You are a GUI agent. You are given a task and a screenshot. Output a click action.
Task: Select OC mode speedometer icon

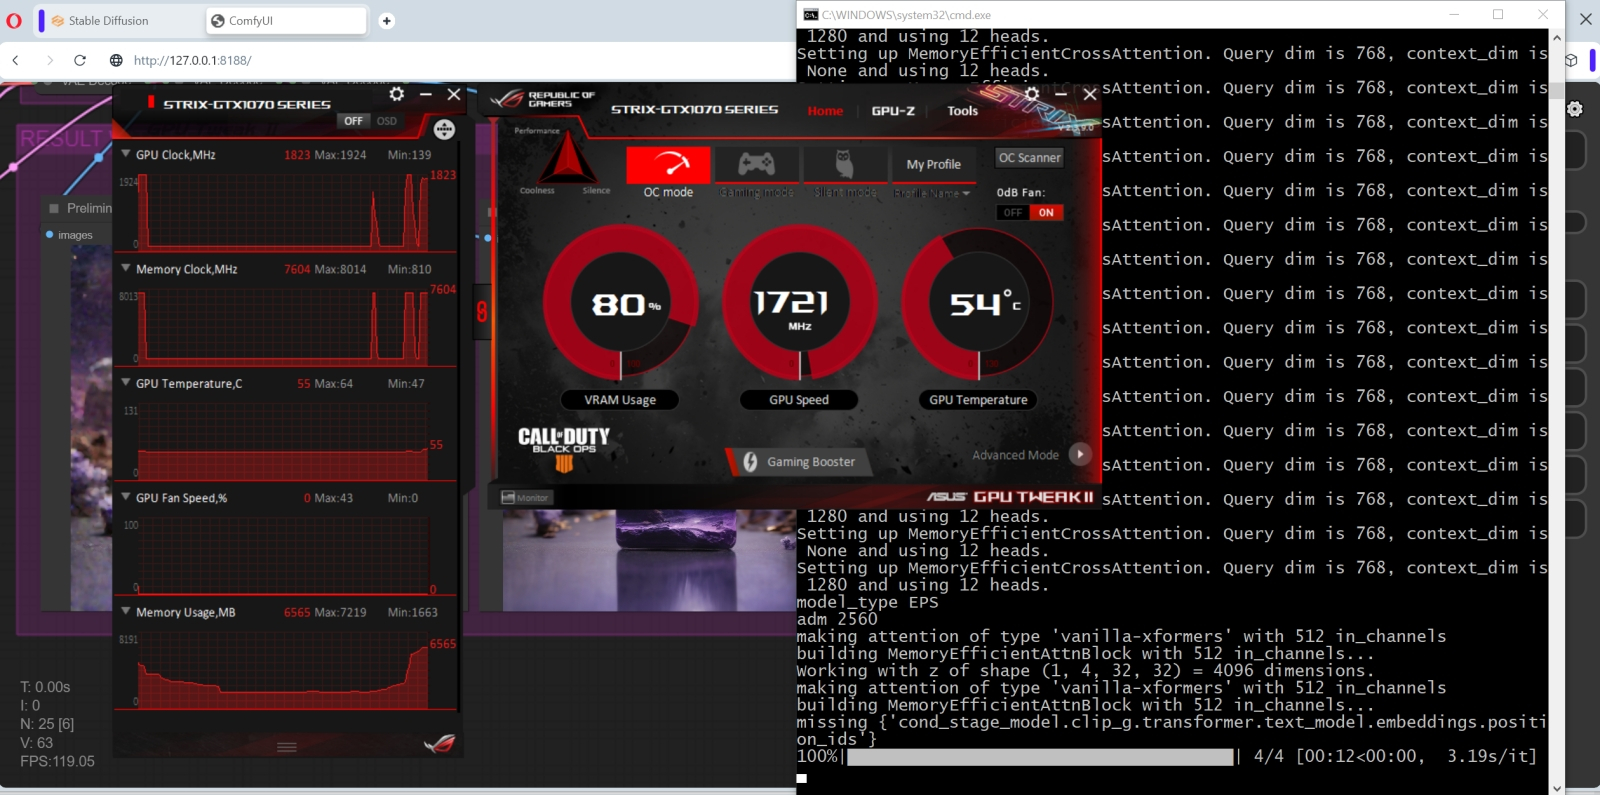(x=668, y=165)
